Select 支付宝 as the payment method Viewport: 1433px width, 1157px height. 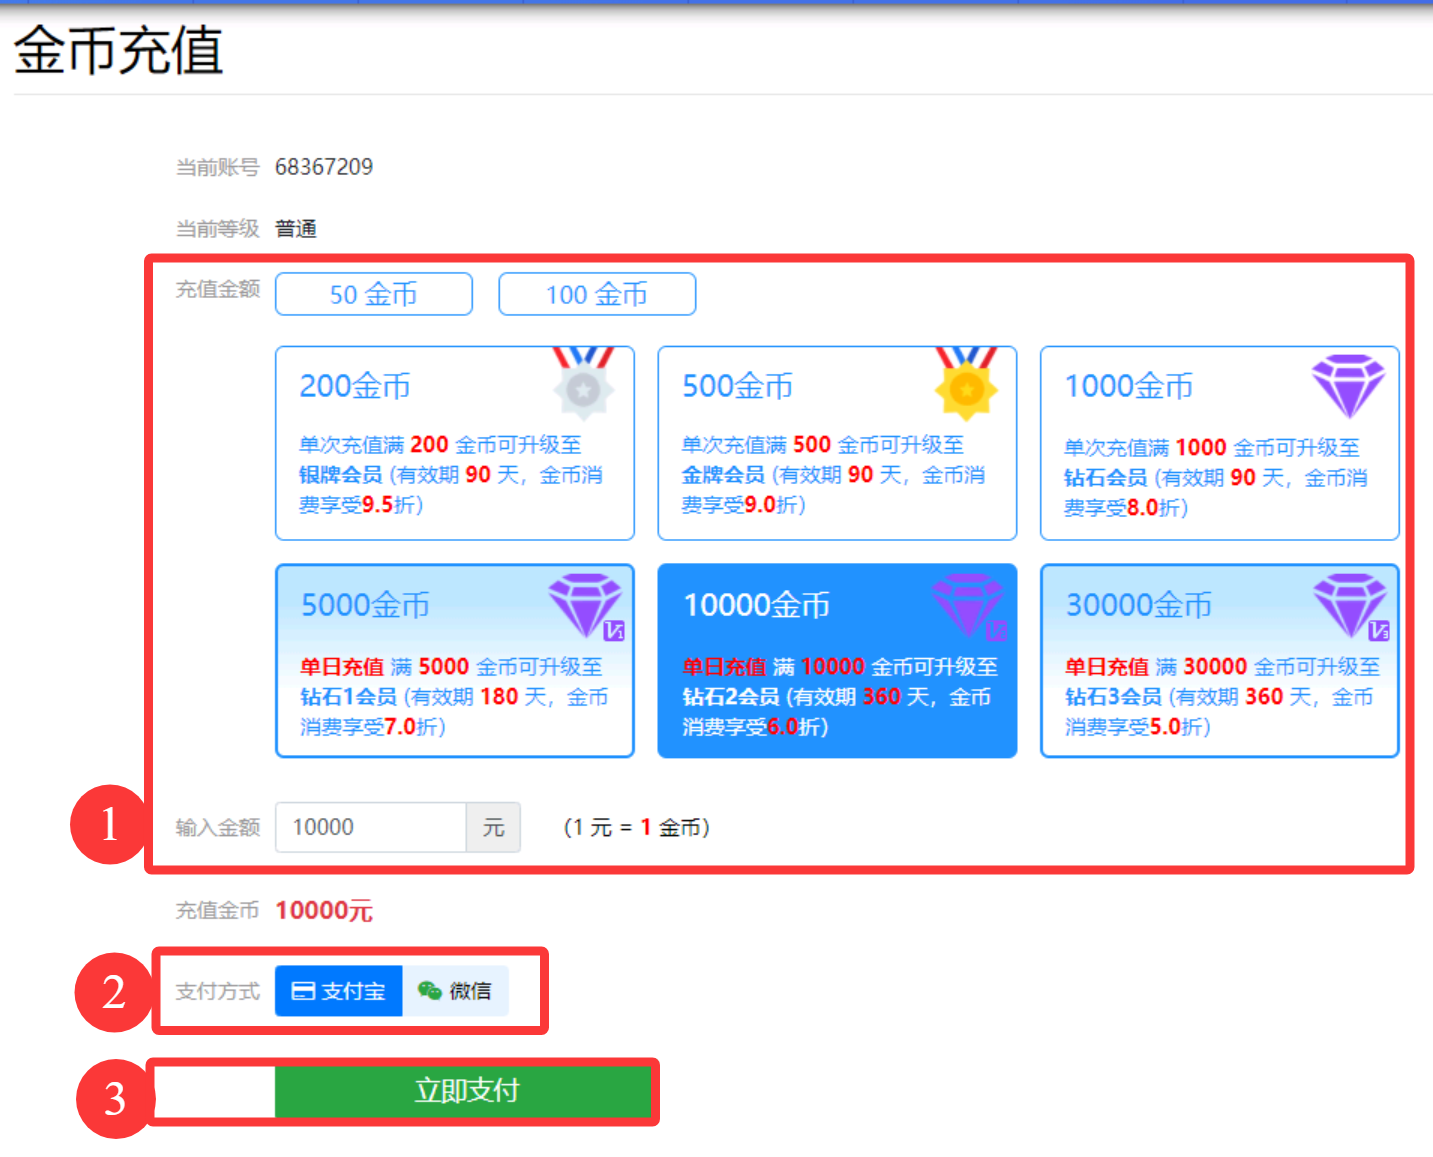click(x=339, y=991)
